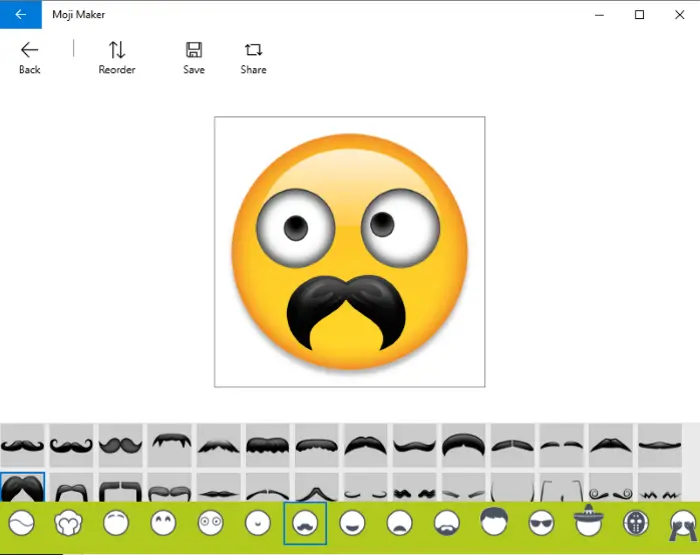Select the faint sparse mustache, tenth bottom row
This screenshot has width=700, height=555.
(x=464, y=487)
